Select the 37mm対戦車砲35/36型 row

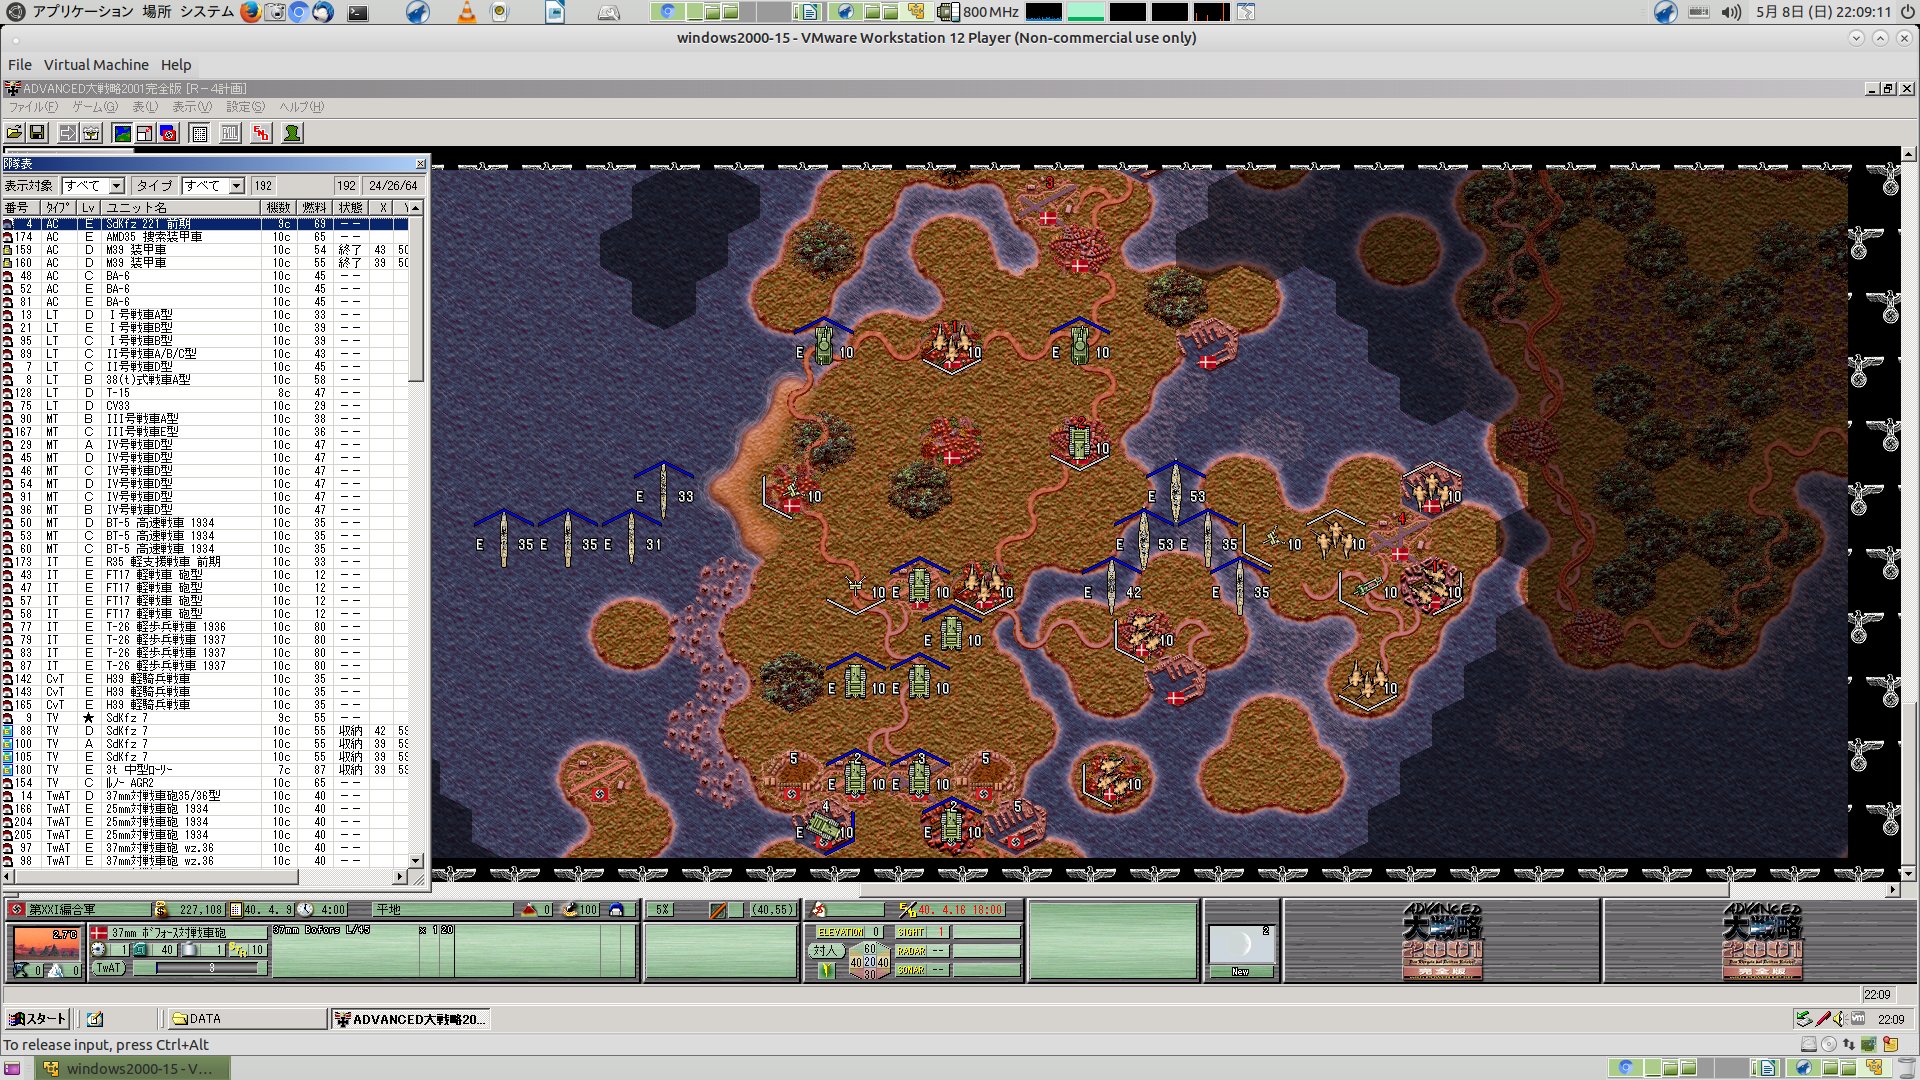click(206, 796)
